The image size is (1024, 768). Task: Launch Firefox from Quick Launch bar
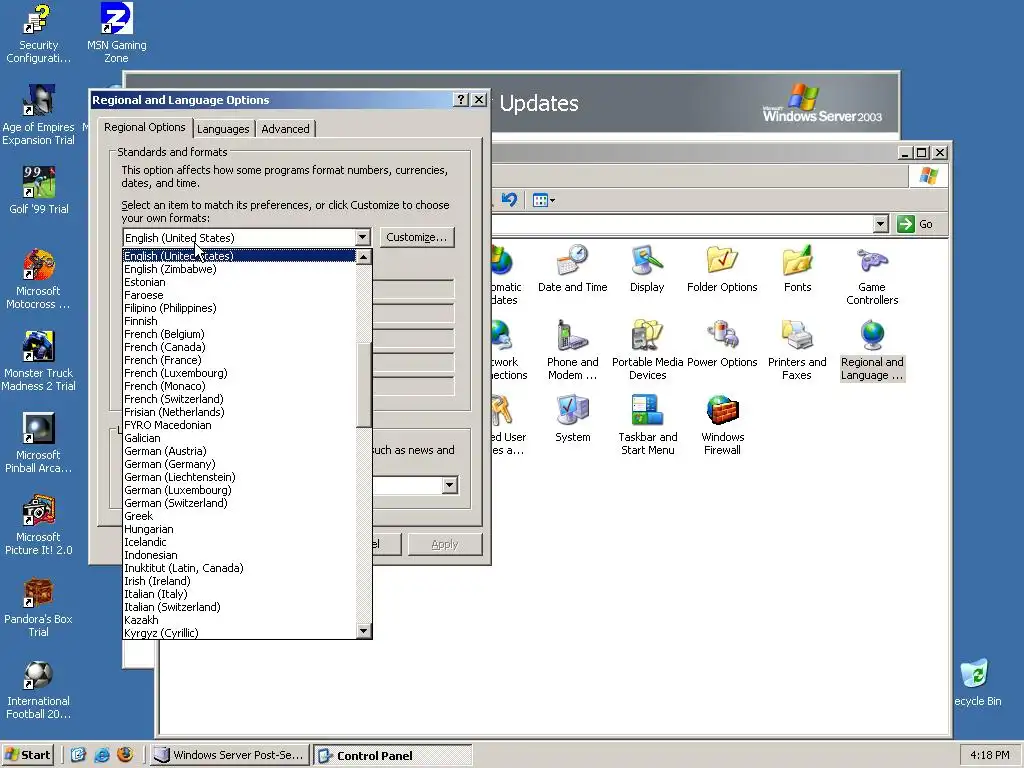(125, 755)
